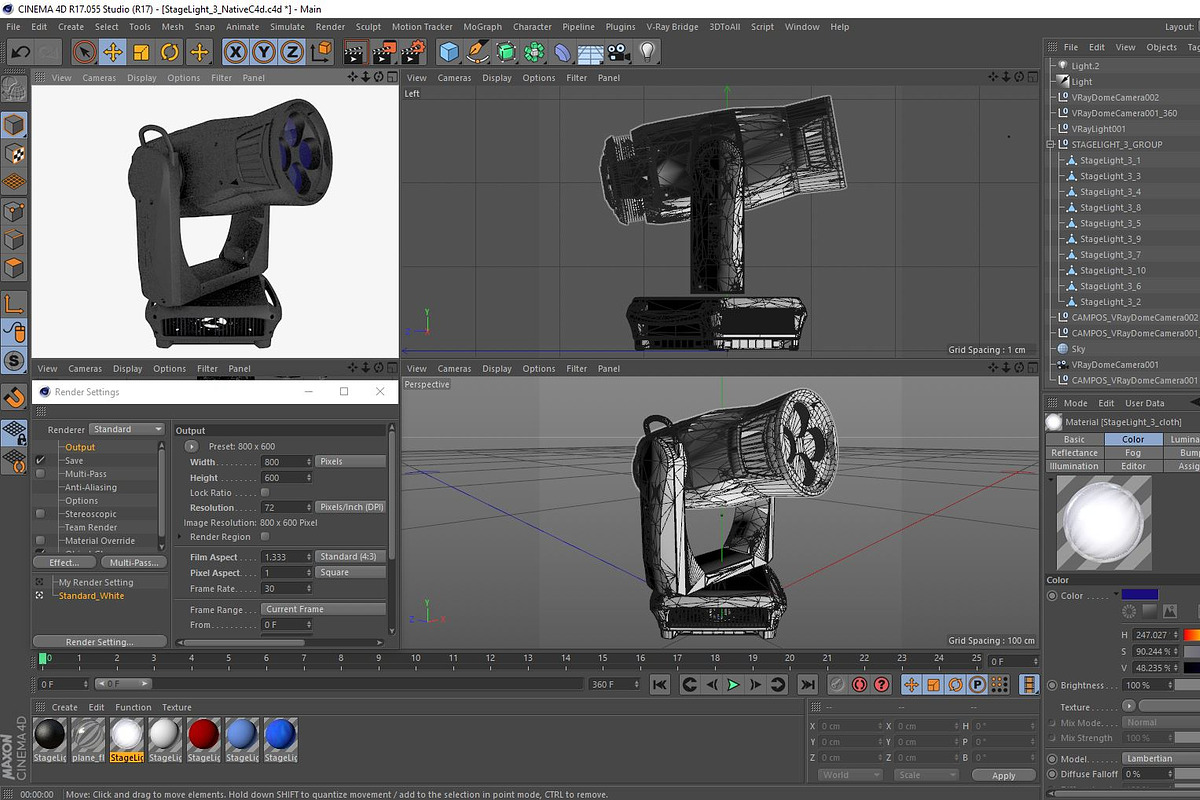
Task: Toggle the Z axis lock
Action: (291, 51)
